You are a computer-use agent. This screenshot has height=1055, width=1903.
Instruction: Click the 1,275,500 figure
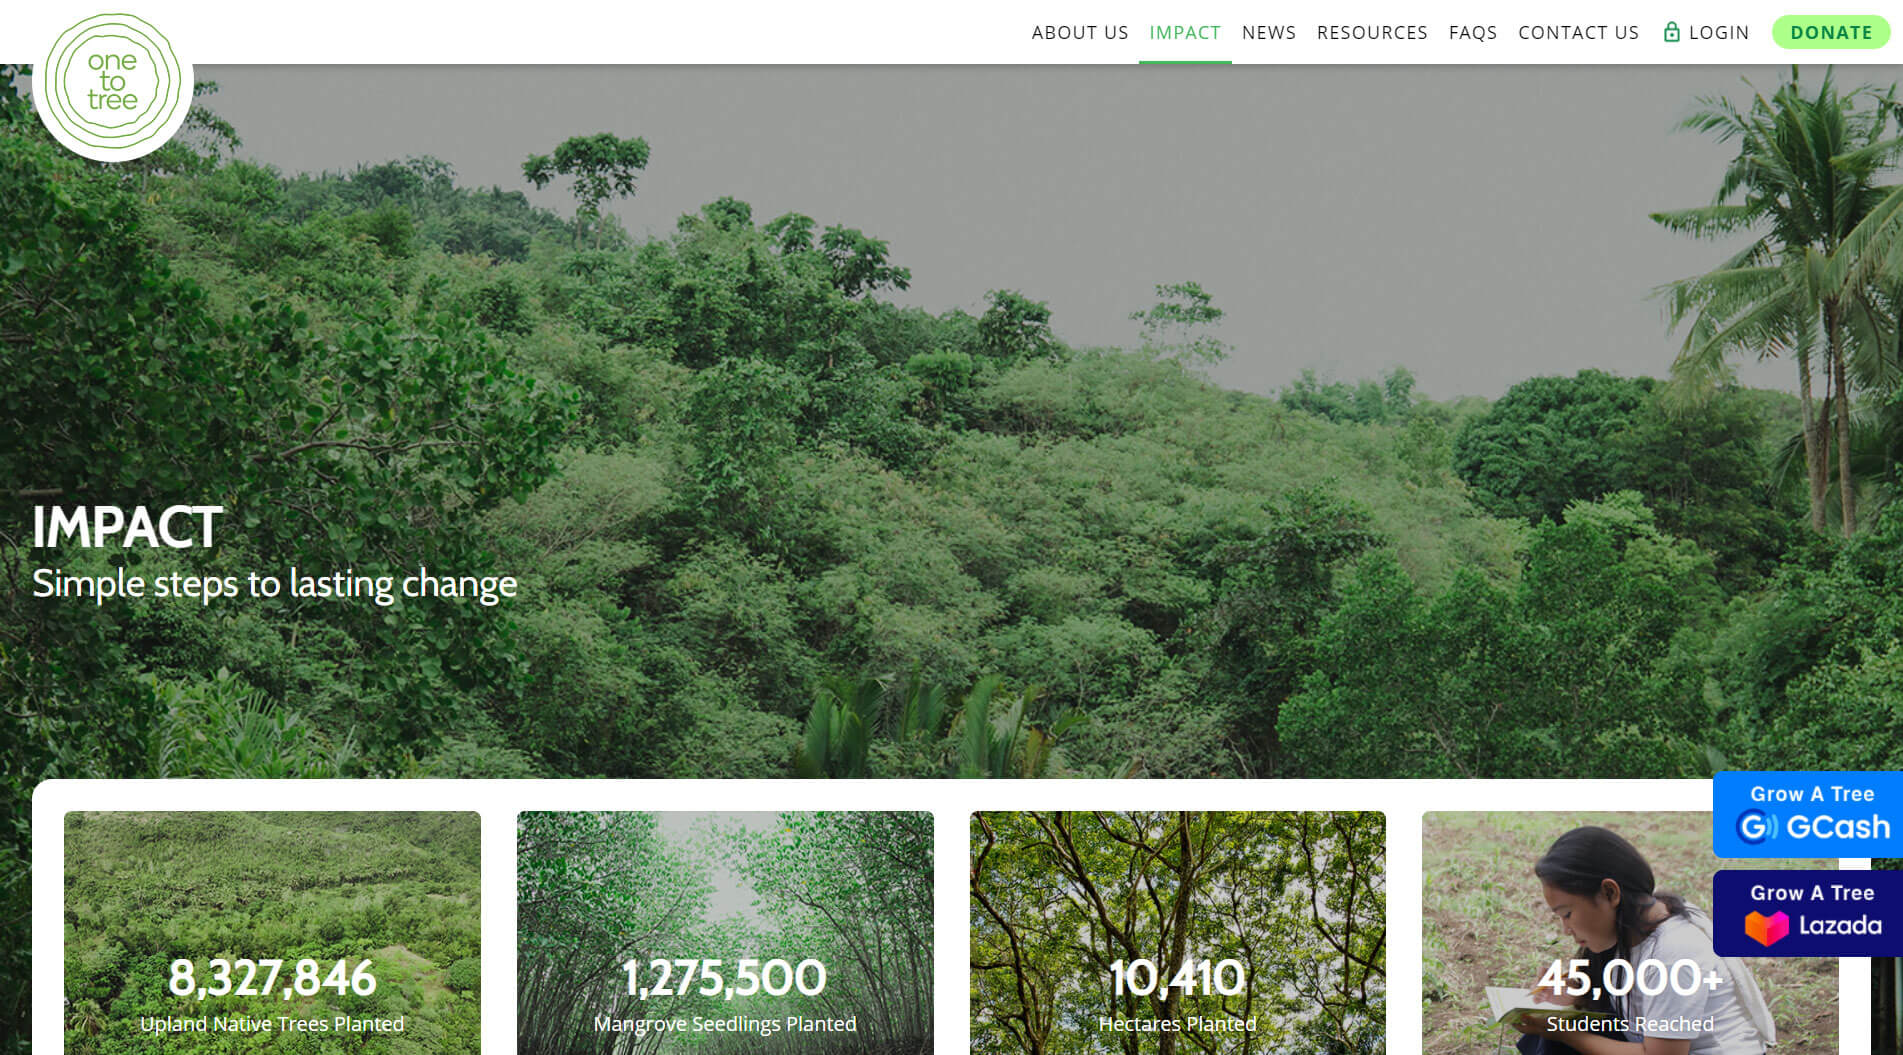[x=725, y=978]
